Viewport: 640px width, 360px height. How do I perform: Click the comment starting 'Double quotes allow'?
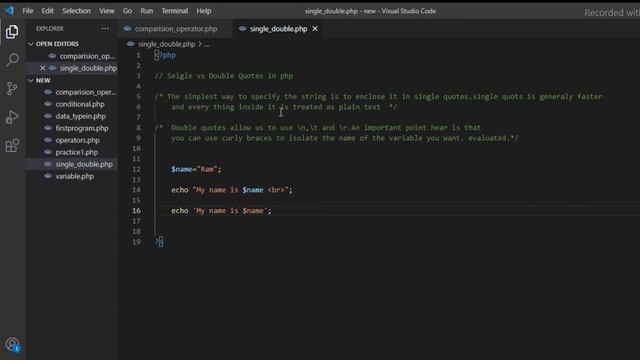point(318,128)
